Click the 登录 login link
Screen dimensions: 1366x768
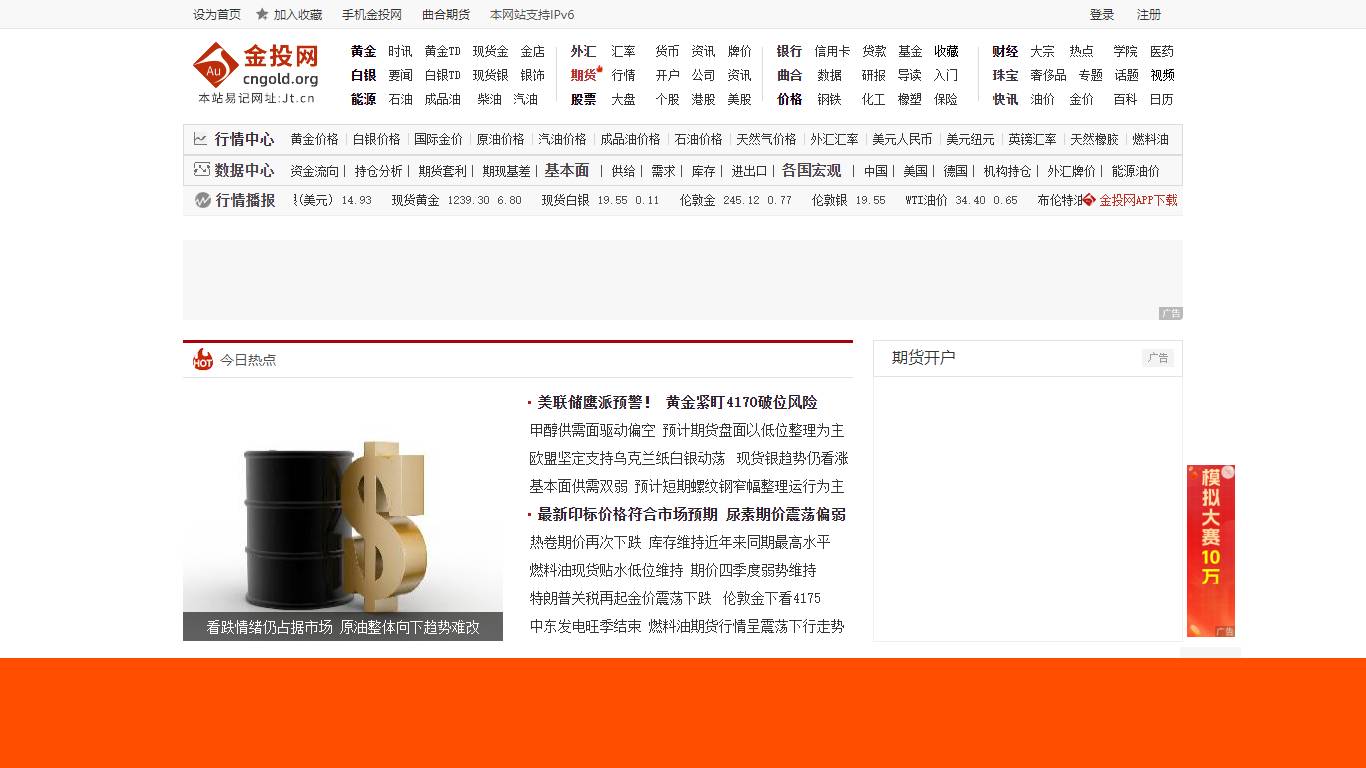tap(1102, 15)
